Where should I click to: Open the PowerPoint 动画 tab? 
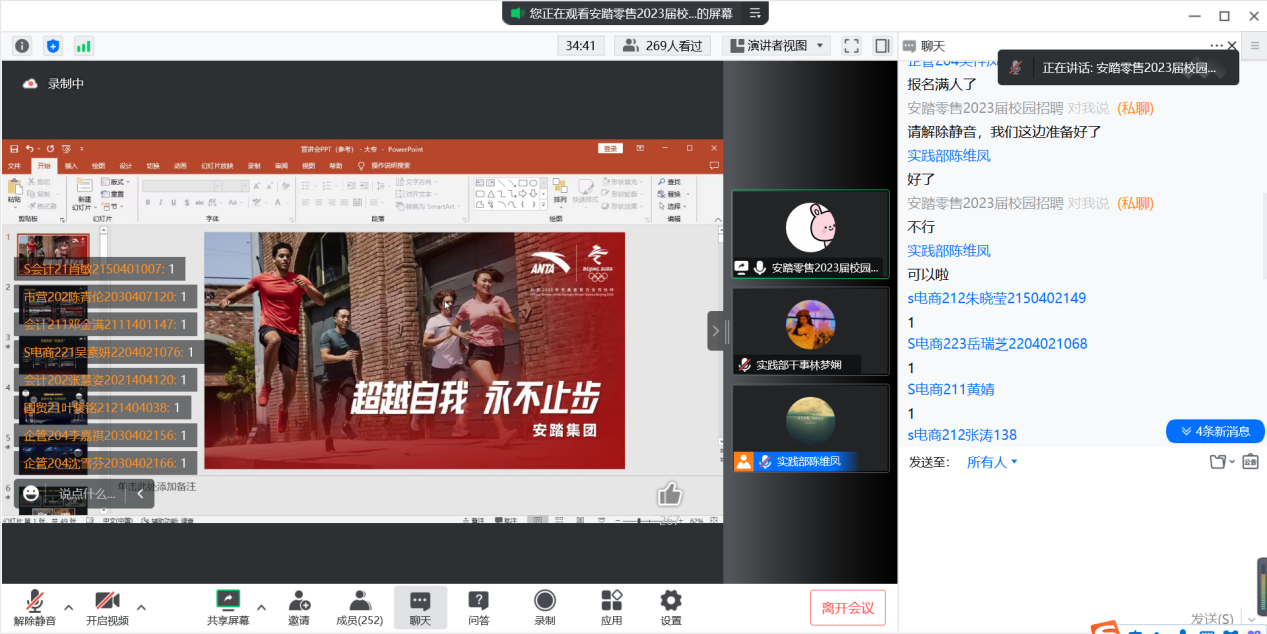tap(180, 165)
